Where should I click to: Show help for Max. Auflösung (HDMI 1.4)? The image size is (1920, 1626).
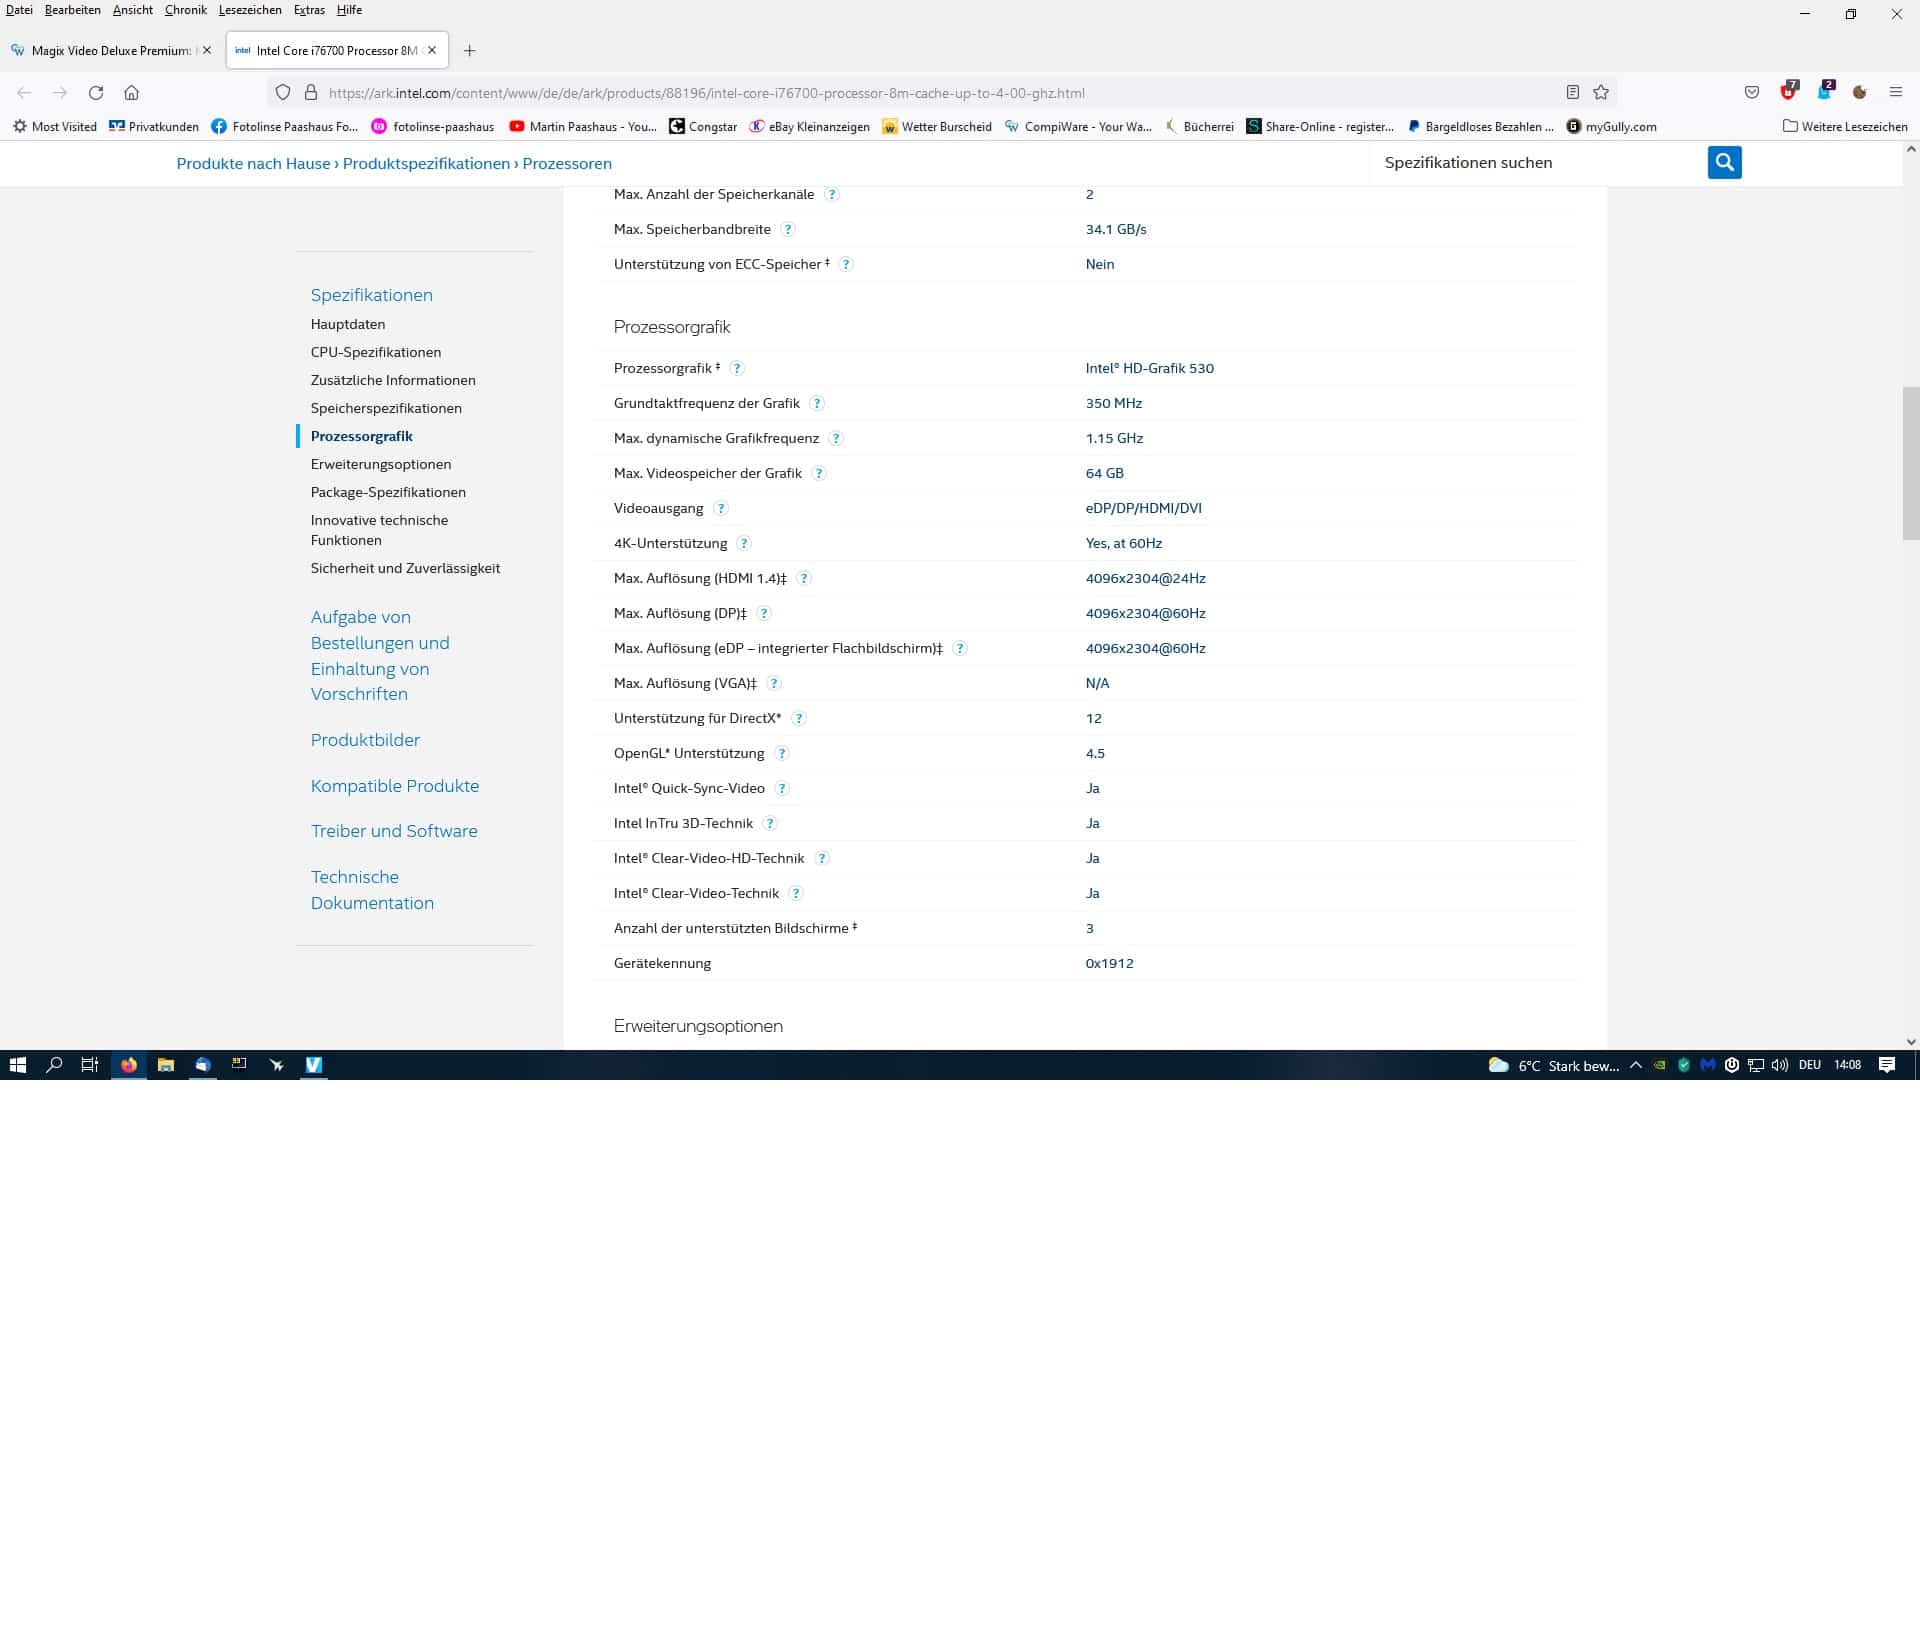[x=804, y=578]
